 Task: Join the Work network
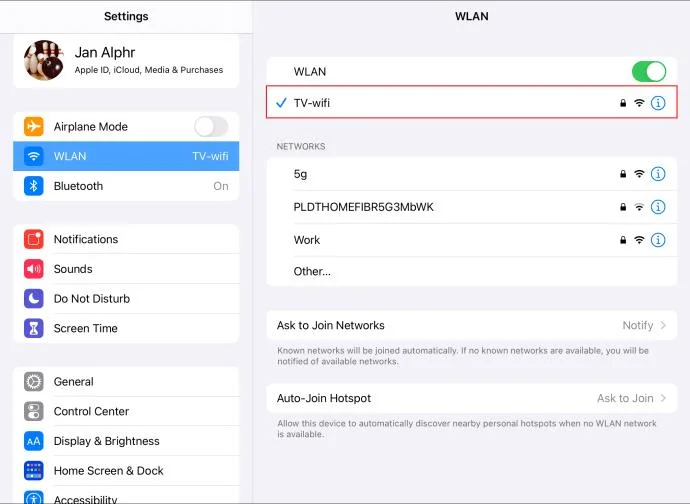pos(472,240)
